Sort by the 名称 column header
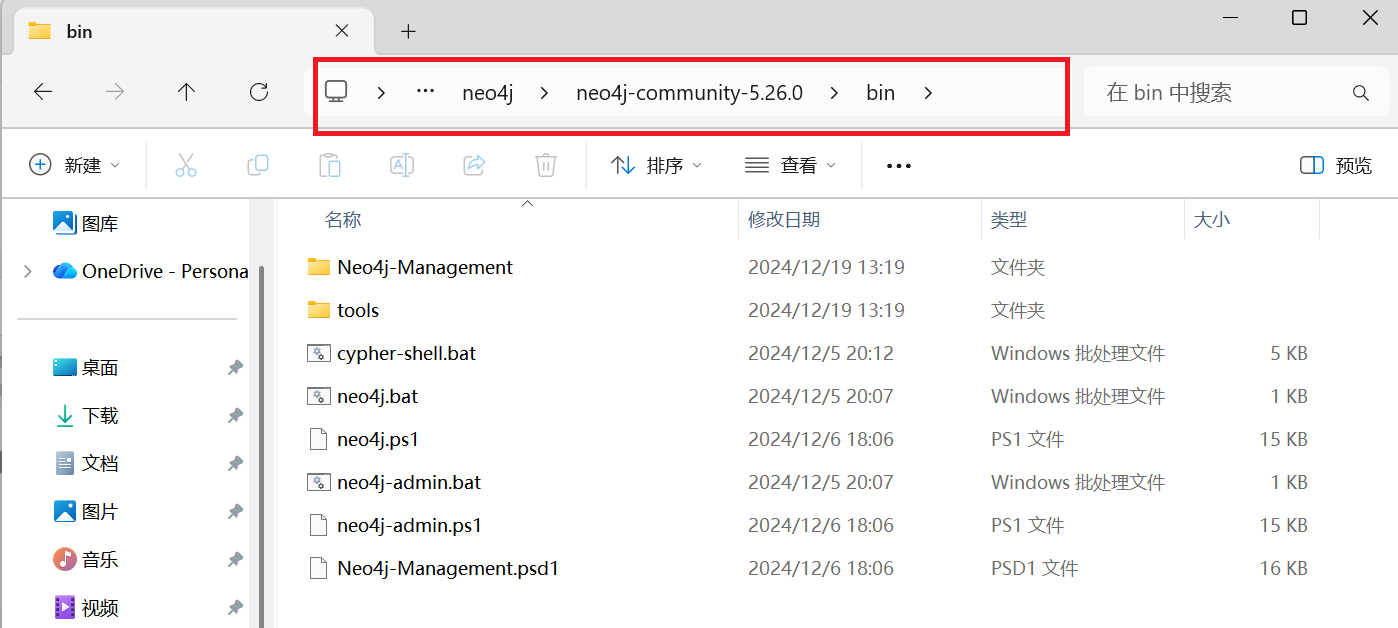Viewport: 1398px width, 628px height. coord(343,220)
